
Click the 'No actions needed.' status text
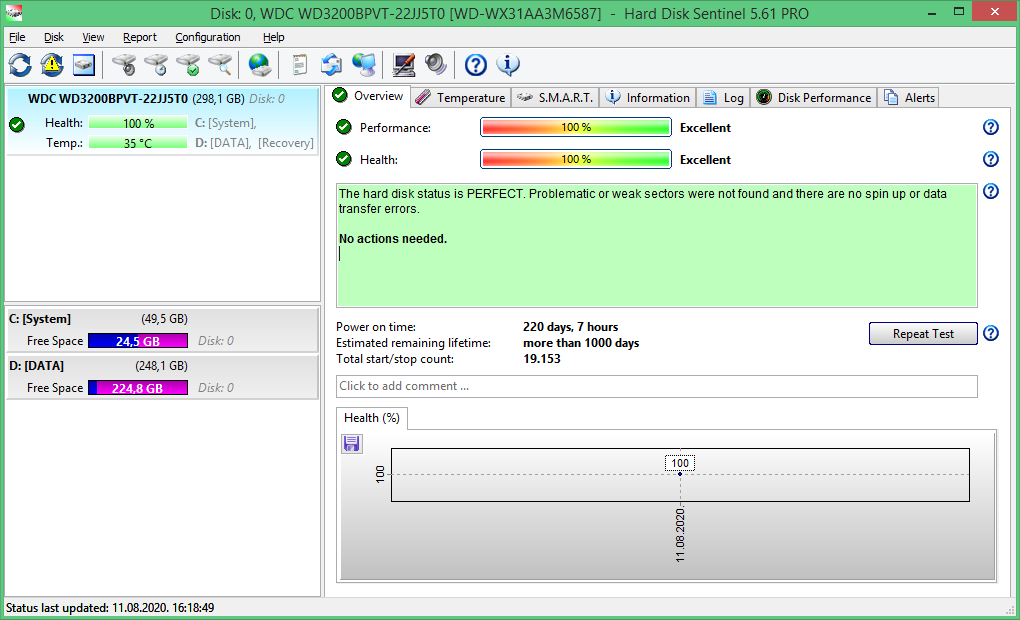[393, 239]
